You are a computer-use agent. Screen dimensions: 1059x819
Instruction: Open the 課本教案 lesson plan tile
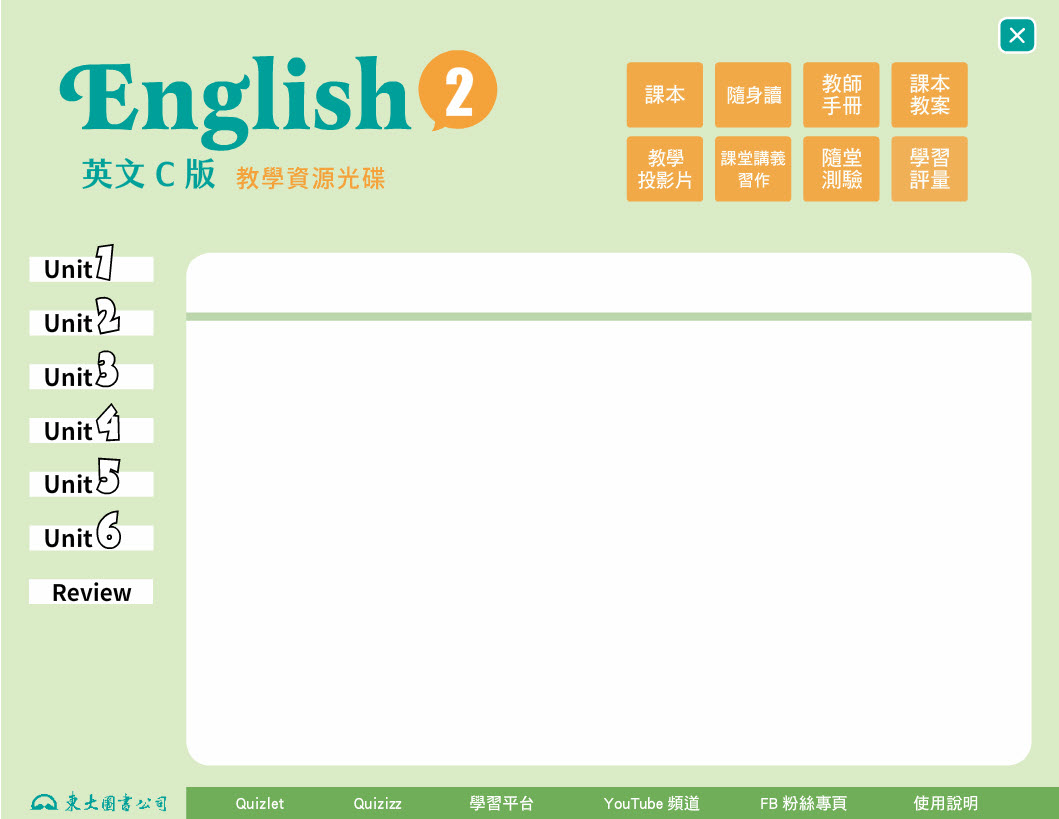coord(929,95)
